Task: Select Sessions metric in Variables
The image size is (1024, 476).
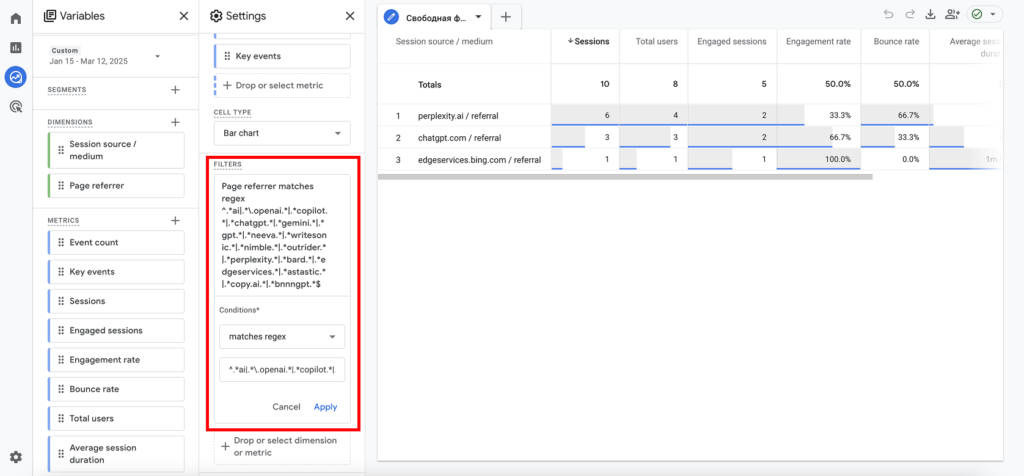Action: pos(116,301)
